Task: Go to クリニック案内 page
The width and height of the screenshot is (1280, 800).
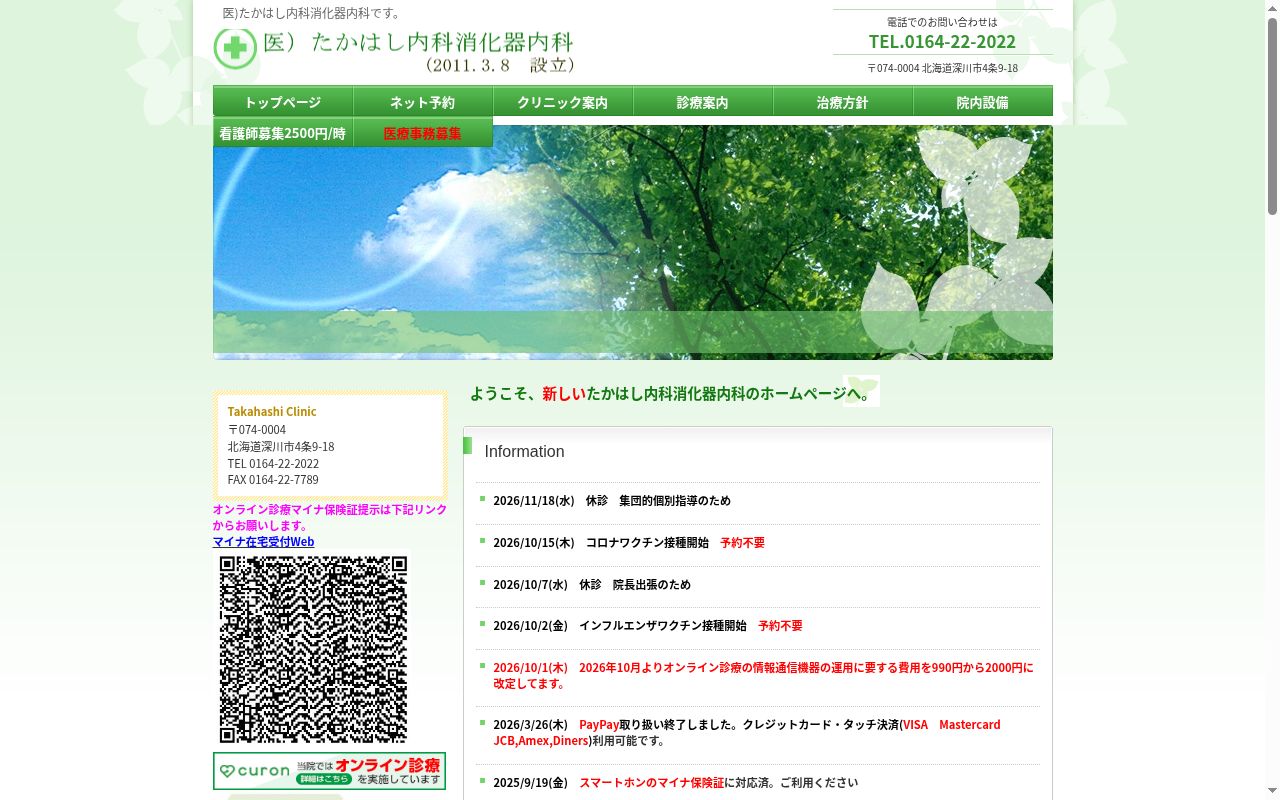Action: coord(563,102)
